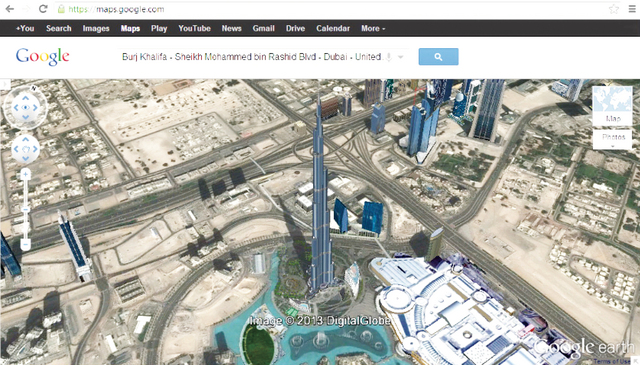Image resolution: width=640 pixels, height=365 pixels.
Task: Pan the map left using the hand control
Action: pos(16,149)
